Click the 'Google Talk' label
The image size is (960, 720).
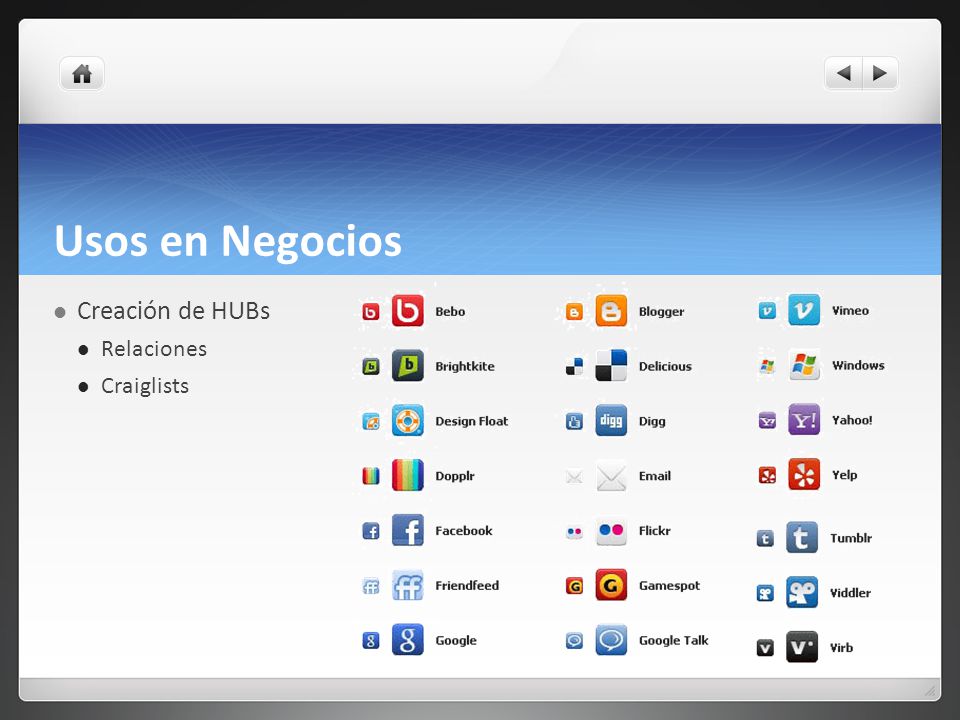673,640
